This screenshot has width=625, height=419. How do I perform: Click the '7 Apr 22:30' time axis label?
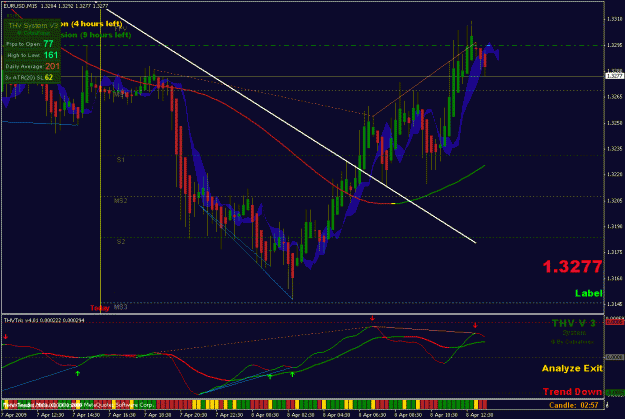point(229,415)
